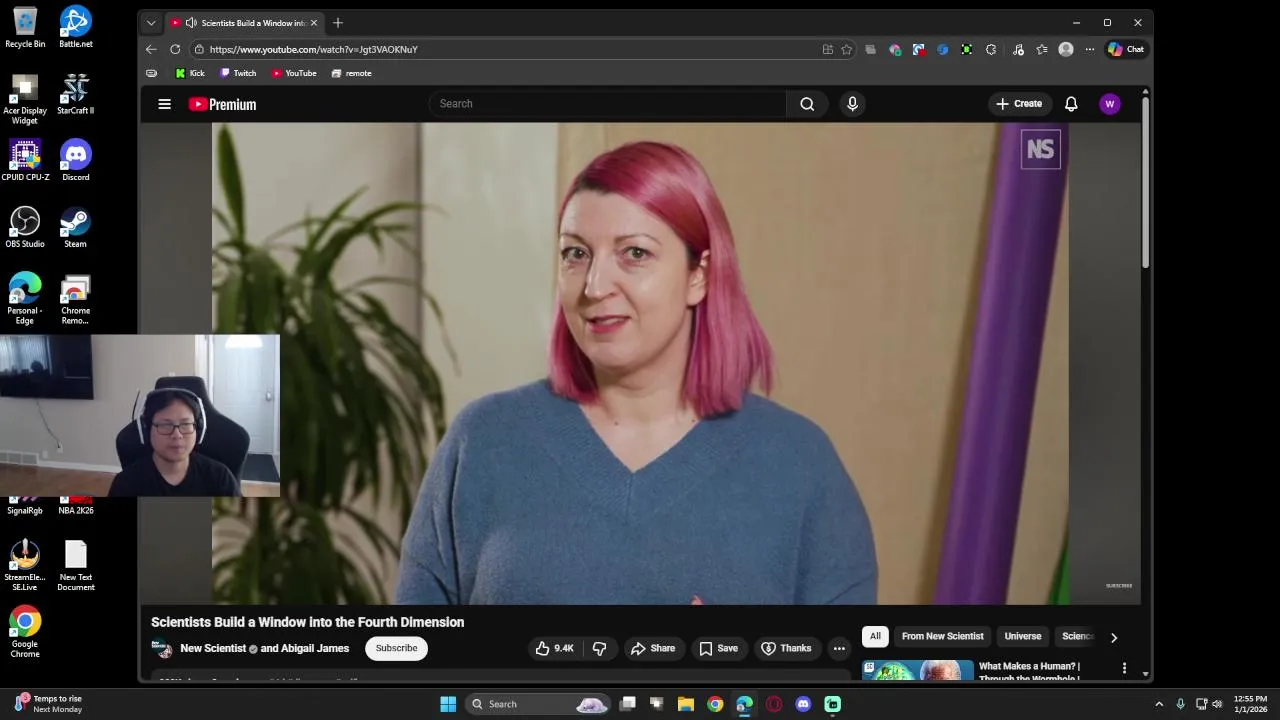The width and height of the screenshot is (1280, 720).
Task: Open the New Scientist channel link
Action: click(x=212, y=648)
